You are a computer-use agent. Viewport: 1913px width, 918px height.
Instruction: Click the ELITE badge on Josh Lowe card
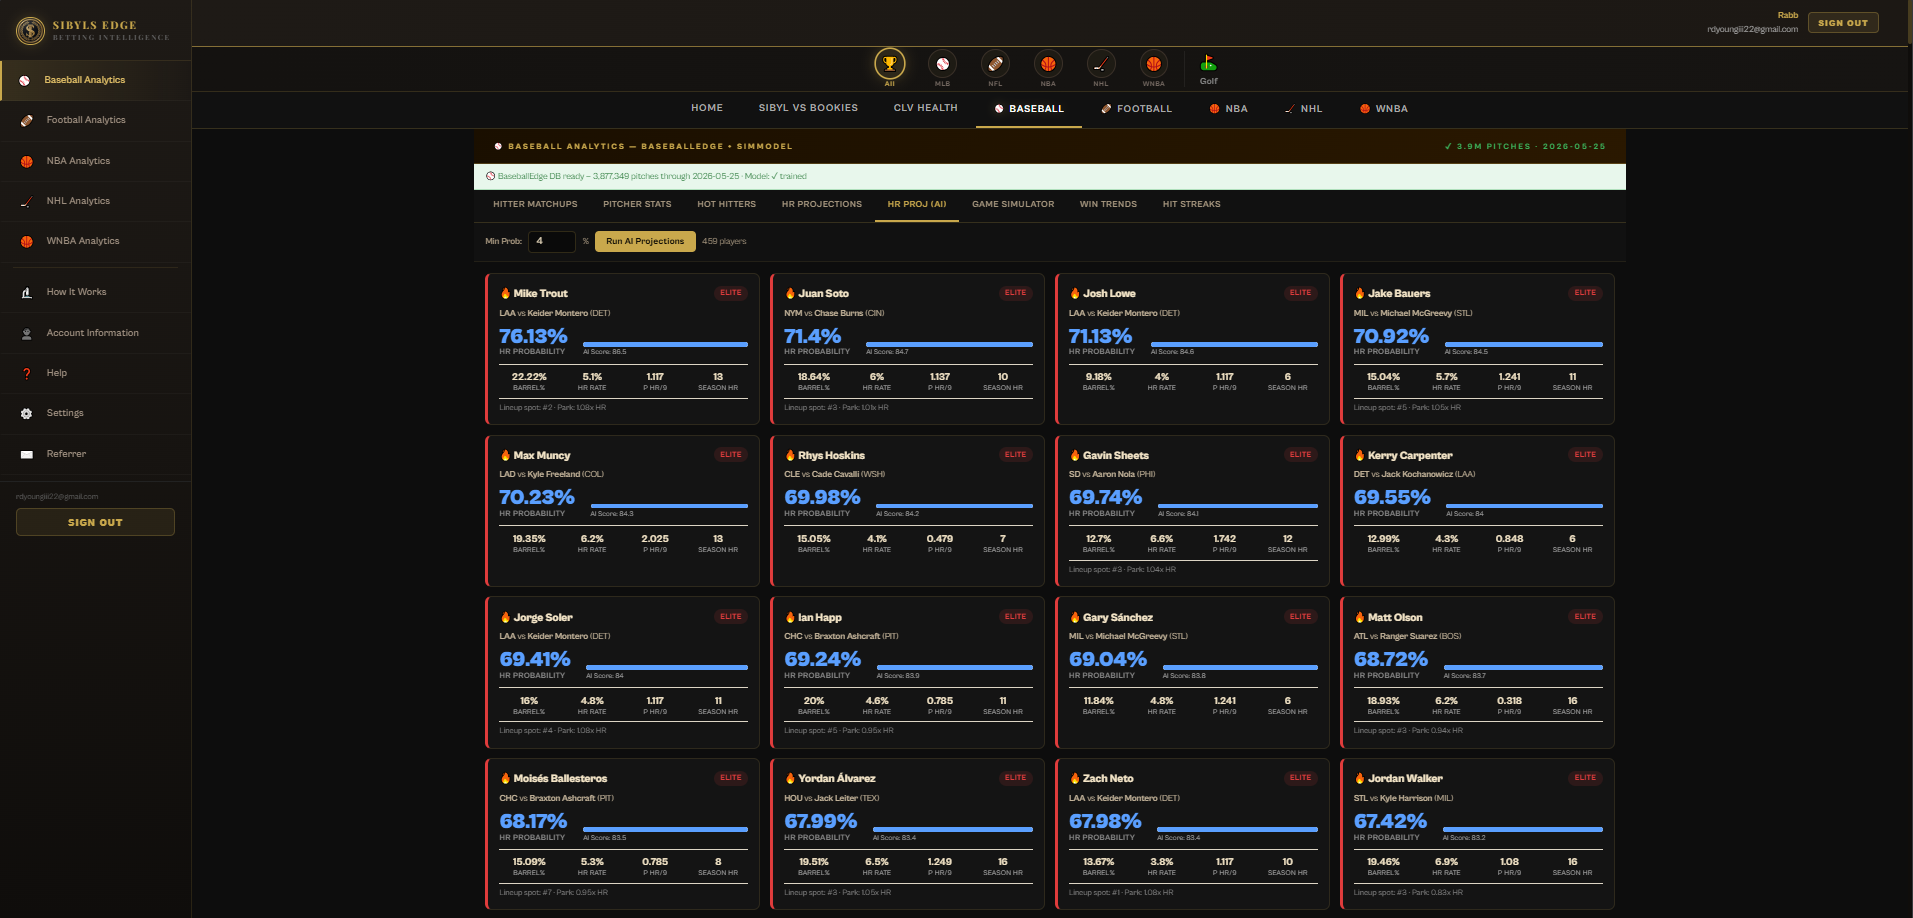pos(1300,293)
